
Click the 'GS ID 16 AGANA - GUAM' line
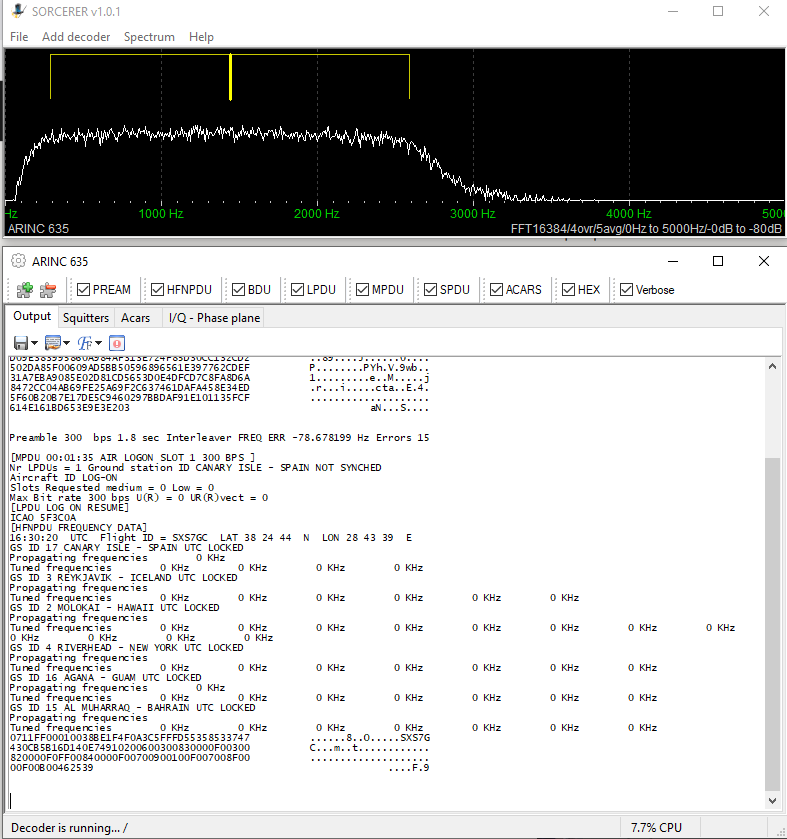tap(105, 677)
